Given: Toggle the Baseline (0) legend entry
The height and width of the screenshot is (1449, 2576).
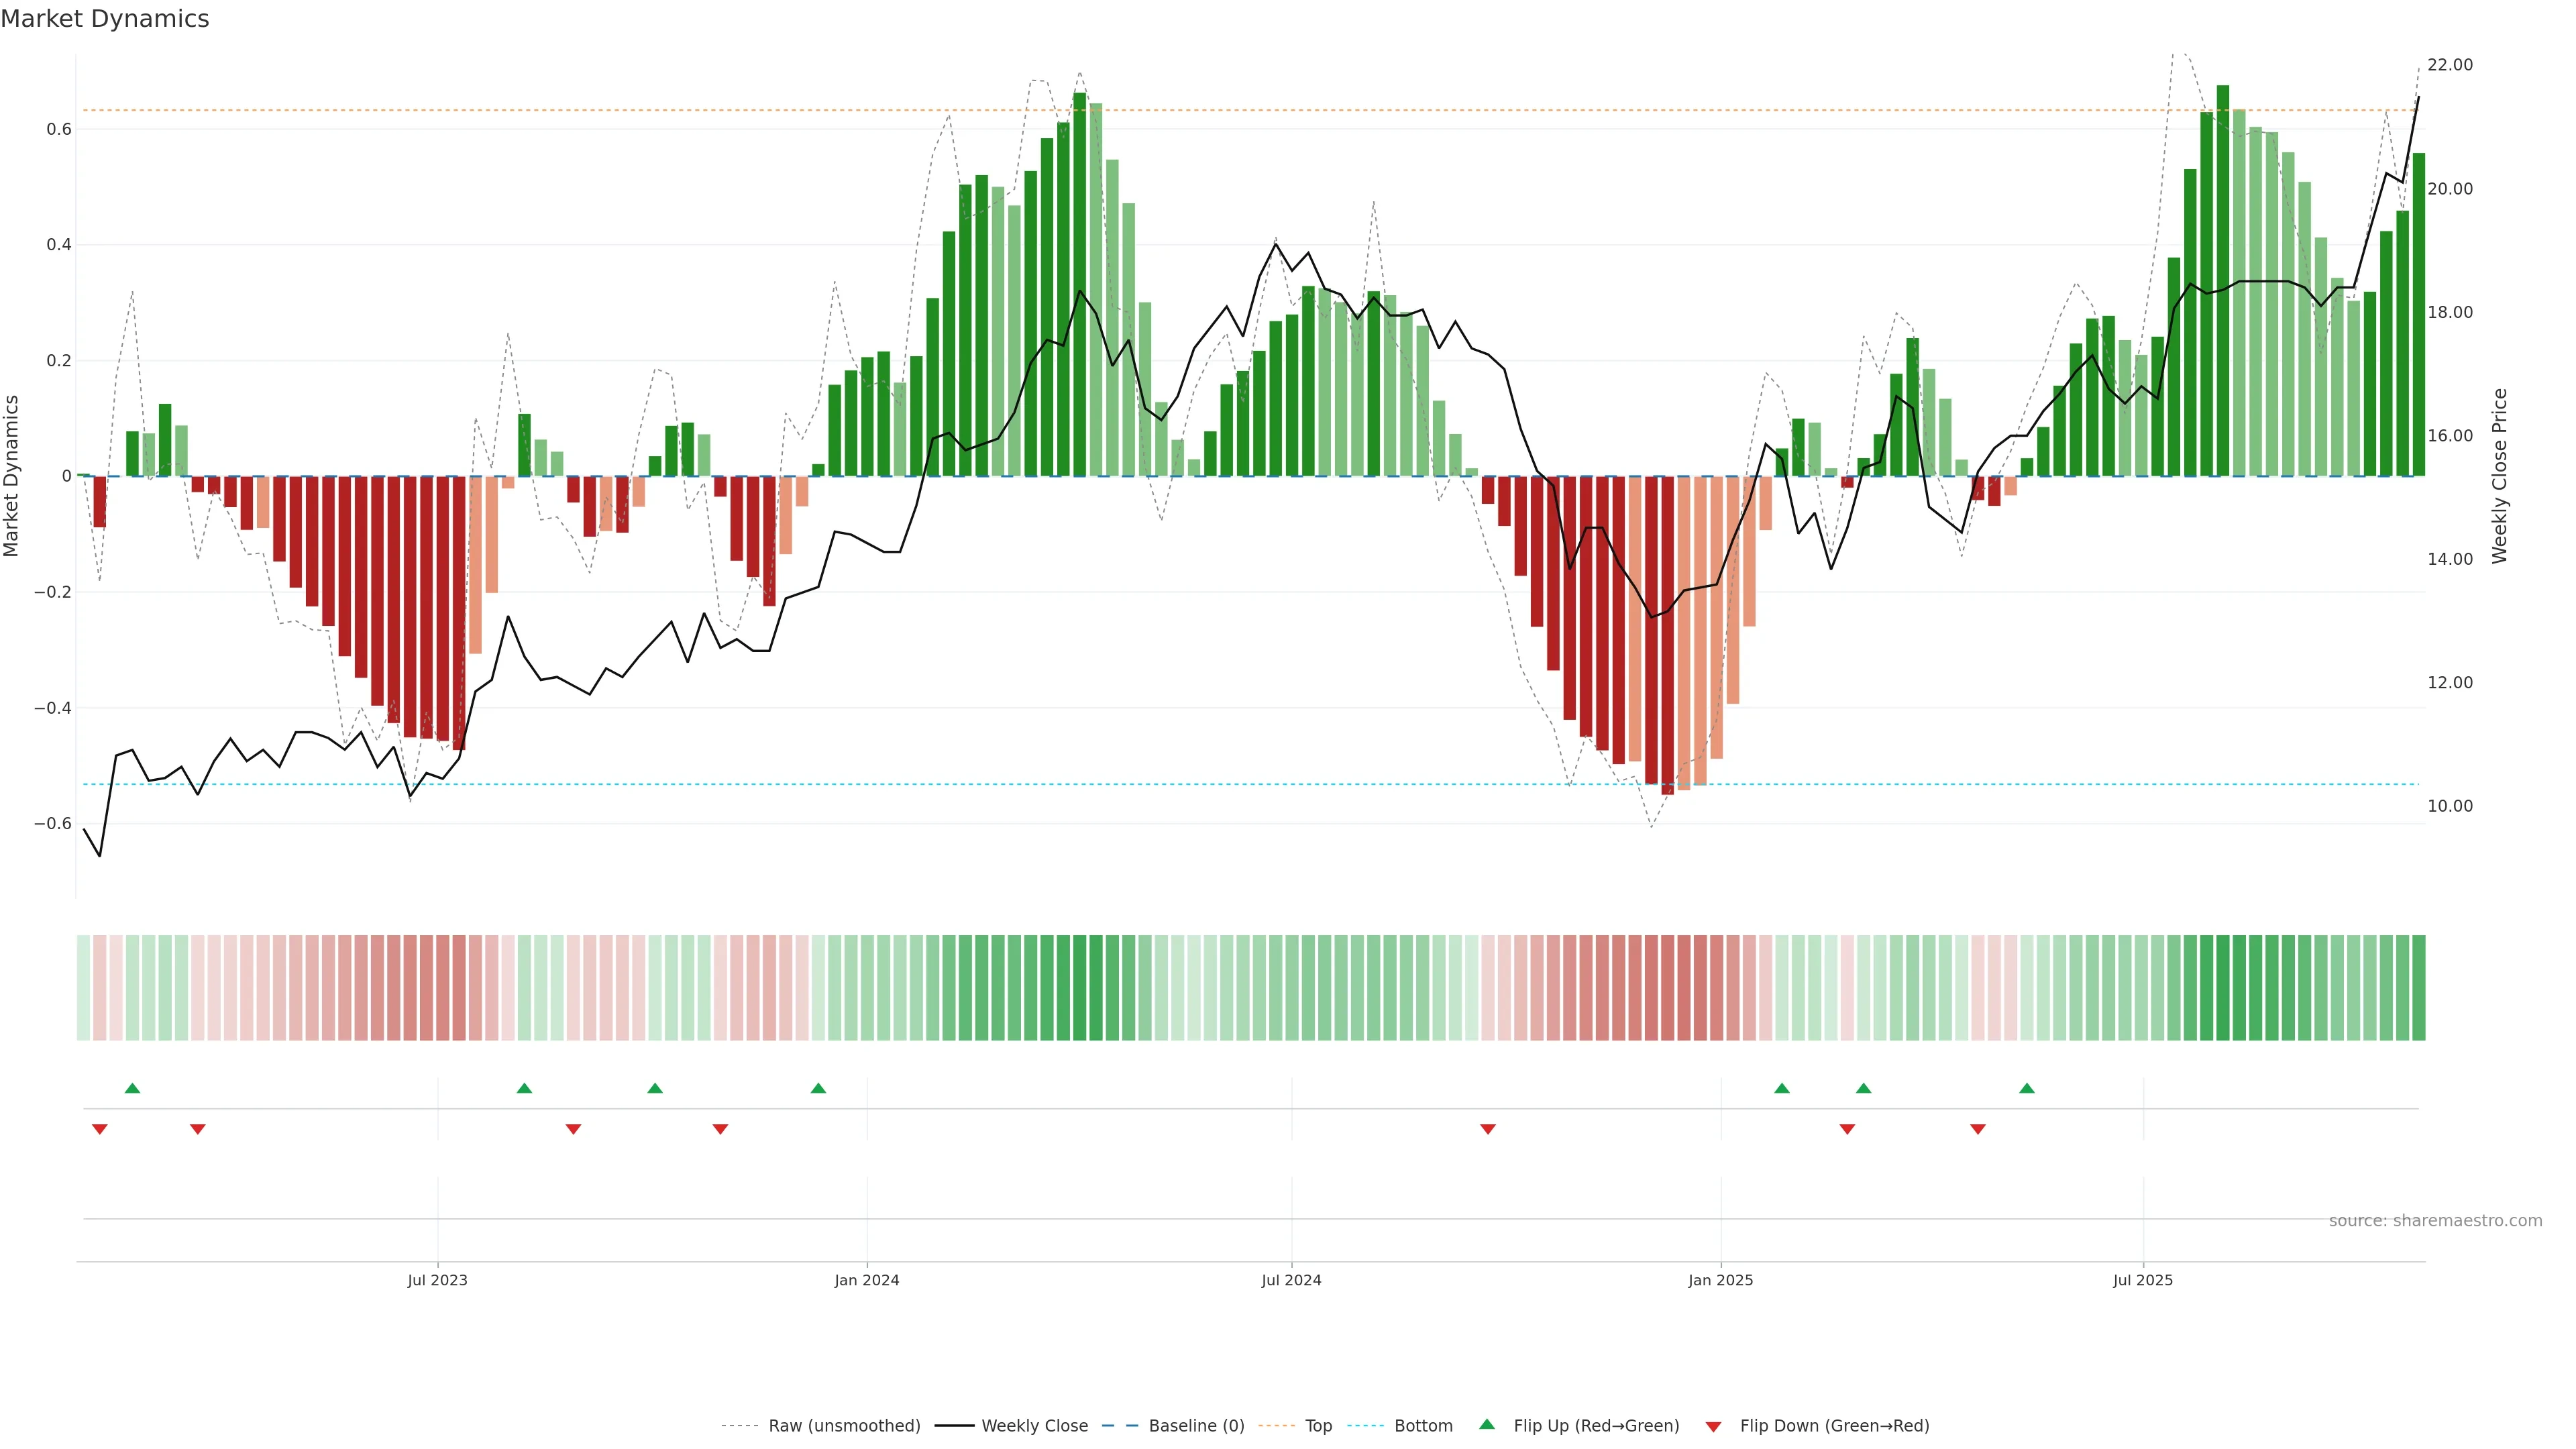Looking at the screenshot, I should coord(1196,1426).
